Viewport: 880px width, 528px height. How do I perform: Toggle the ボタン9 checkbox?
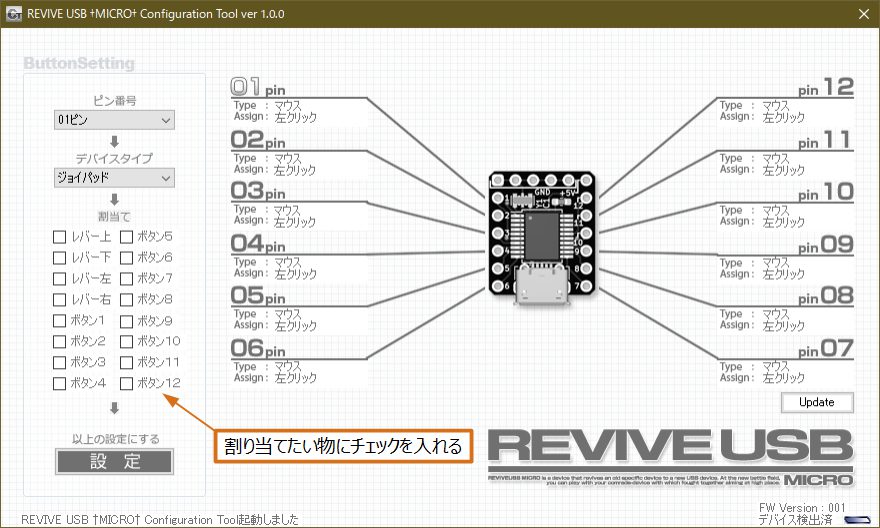(x=126, y=321)
